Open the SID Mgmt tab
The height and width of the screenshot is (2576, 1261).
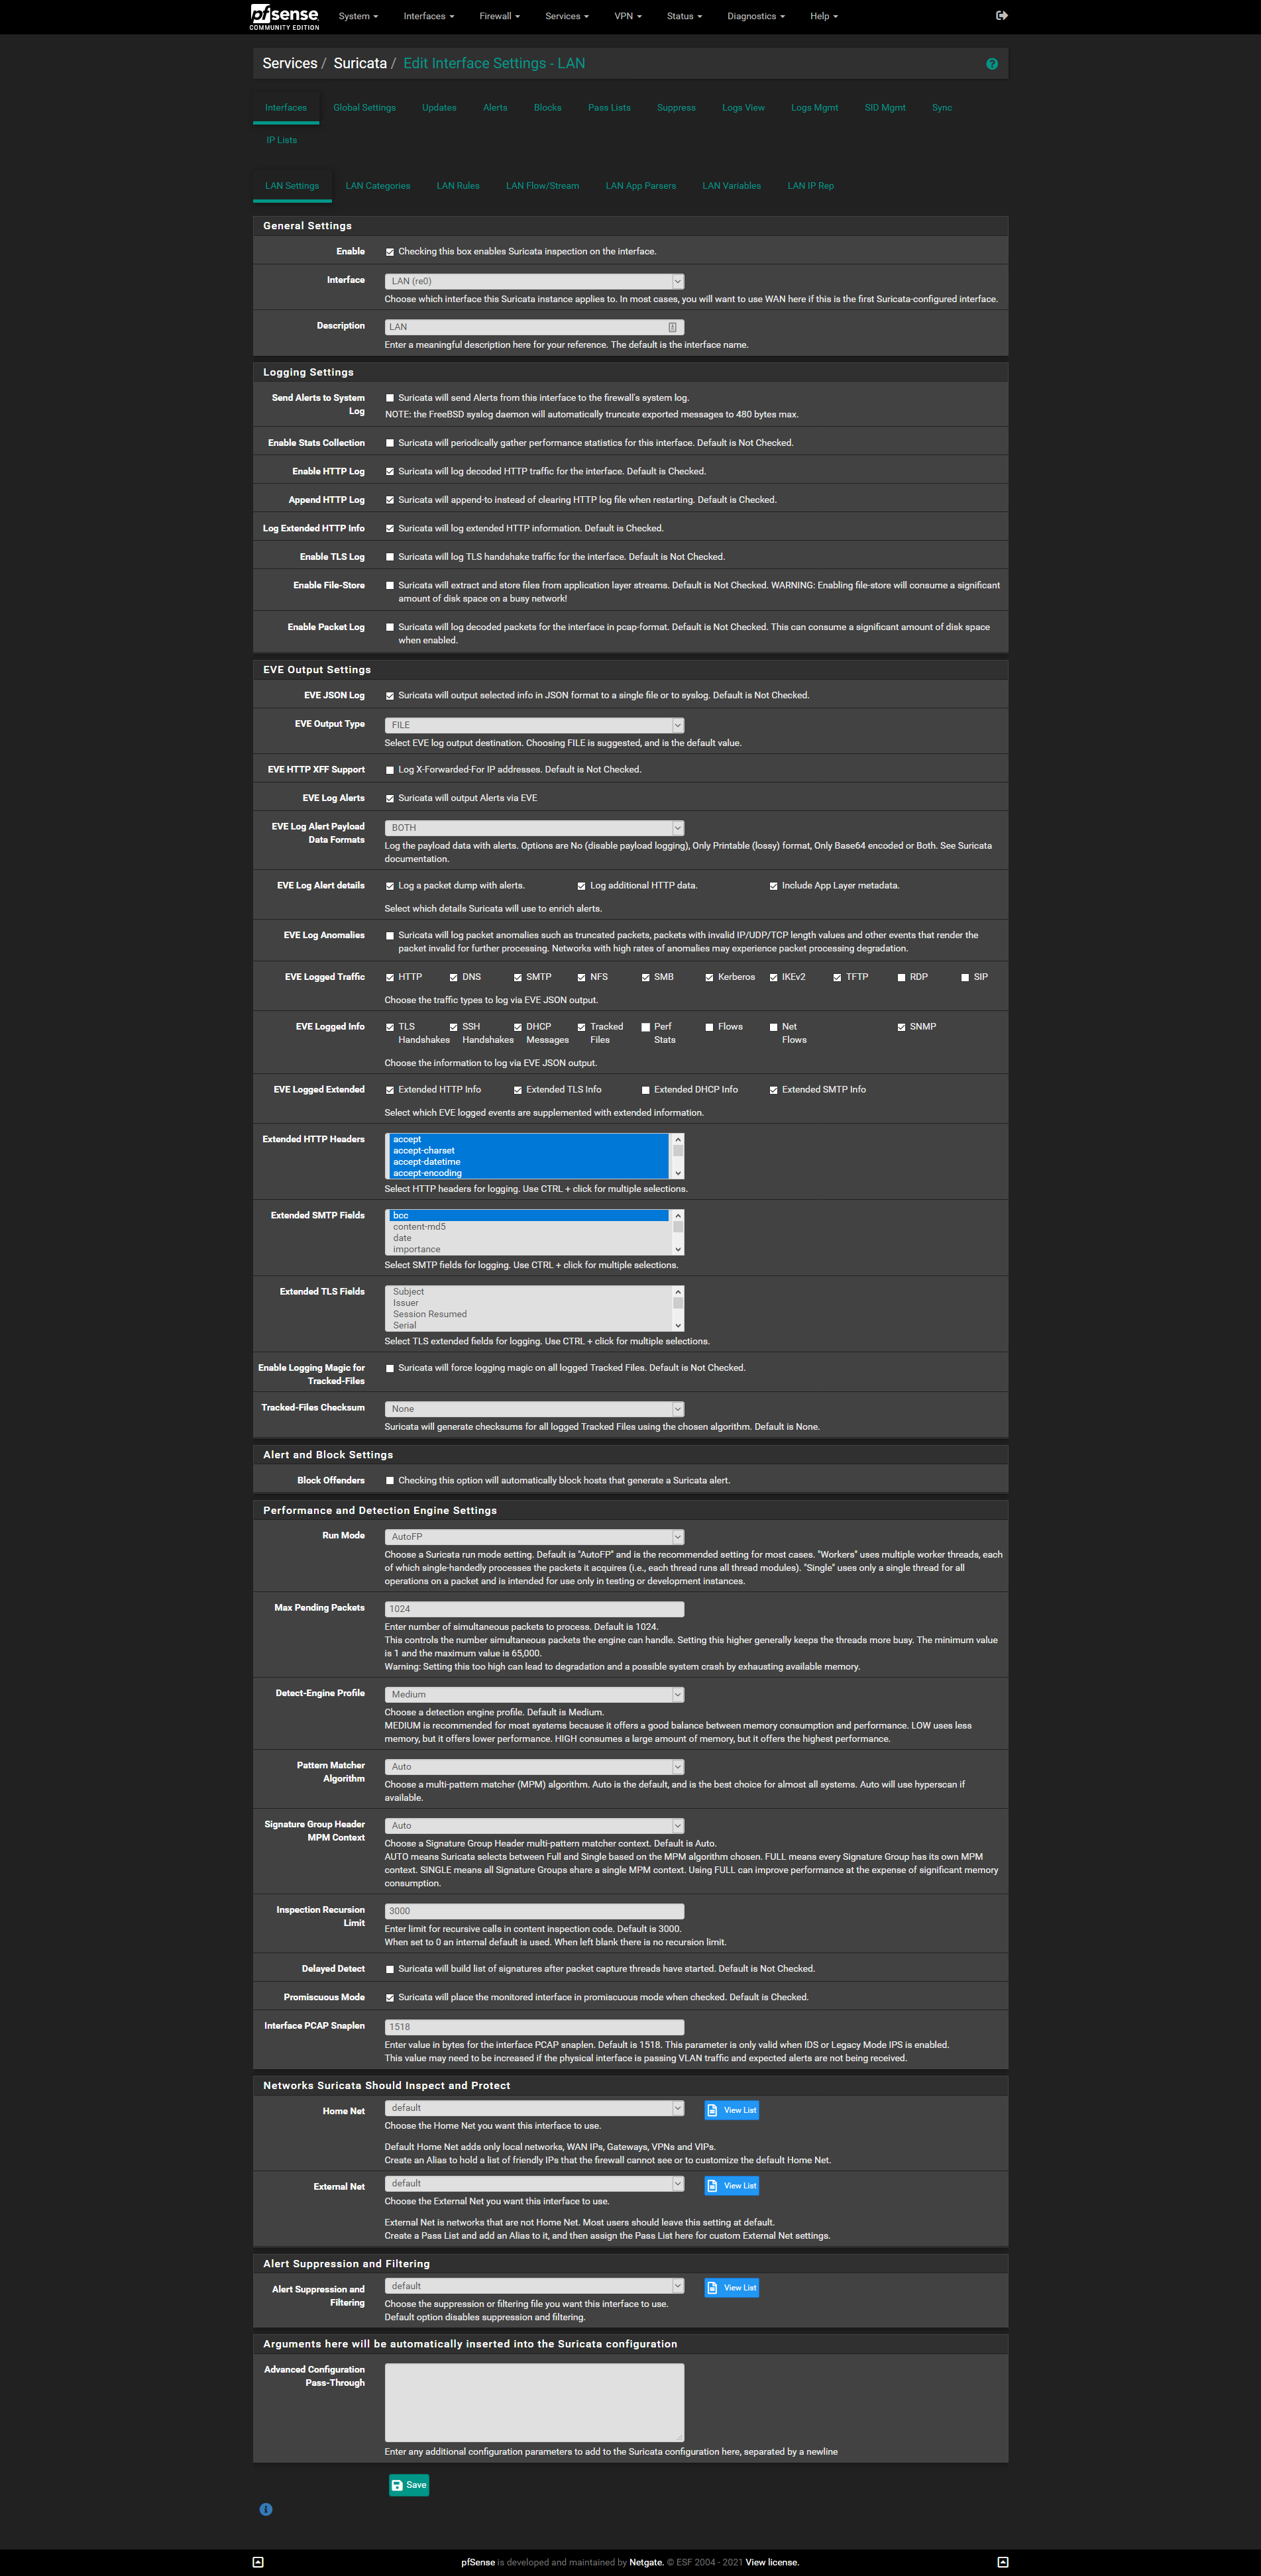(x=885, y=108)
